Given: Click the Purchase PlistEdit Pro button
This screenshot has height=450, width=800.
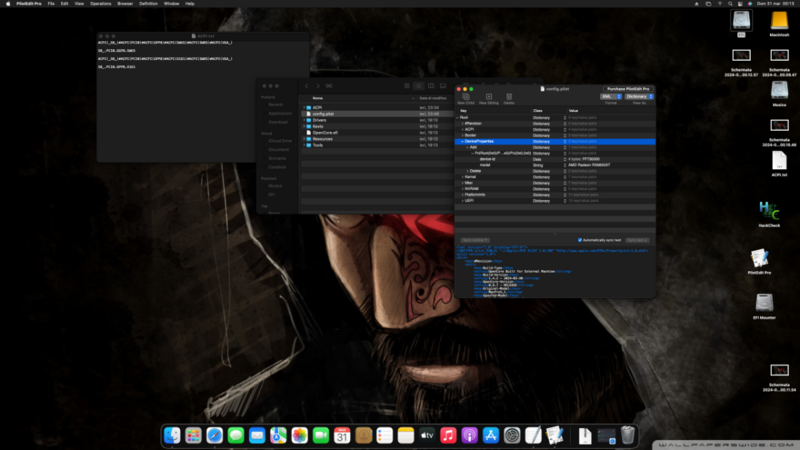Looking at the screenshot, I should pos(629,88).
